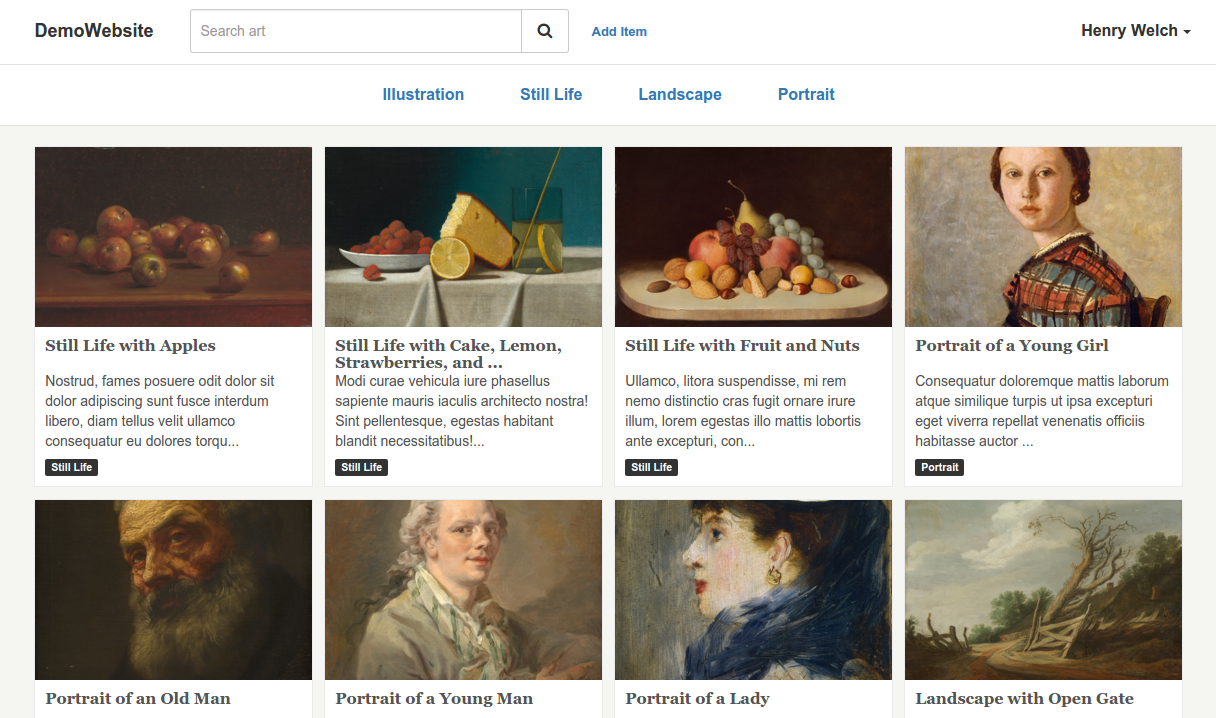This screenshot has width=1216, height=718.
Task: Click the Portrait of a Lady thumbnail
Action: pos(753,590)
